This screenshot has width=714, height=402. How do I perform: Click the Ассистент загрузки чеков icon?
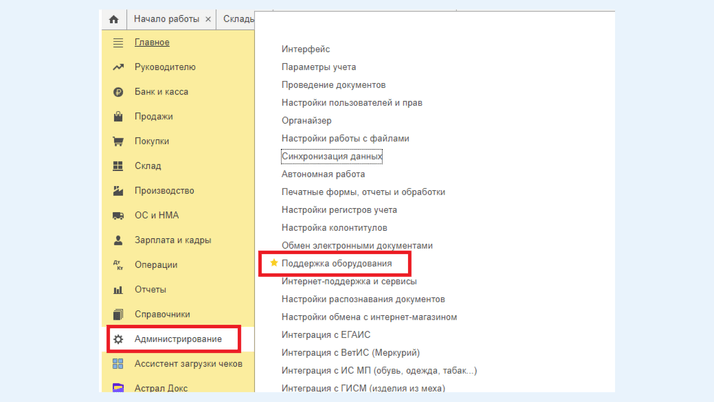pos(118,364)
